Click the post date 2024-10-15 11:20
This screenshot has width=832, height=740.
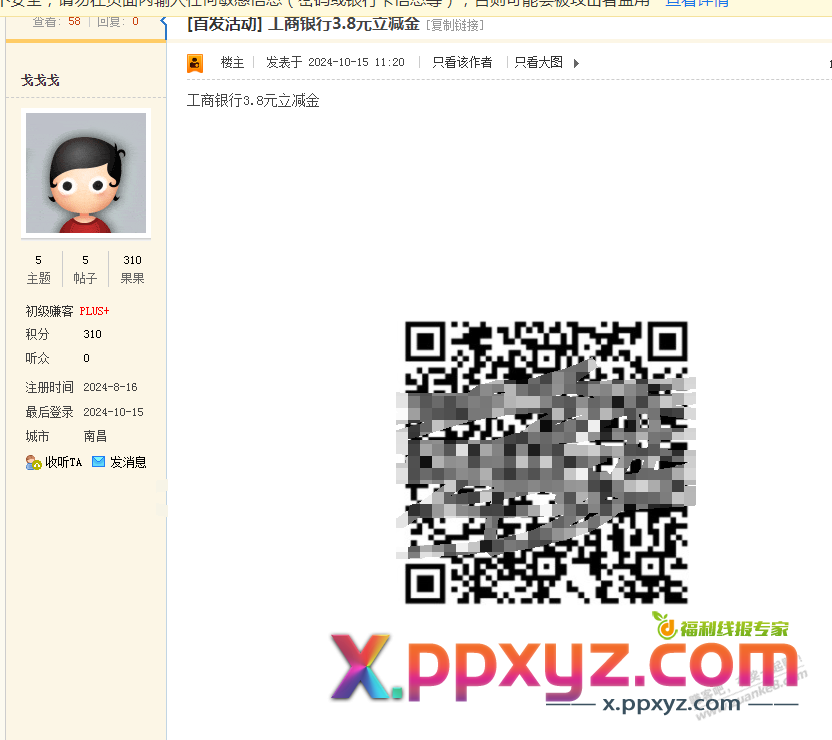tap(357, 63)
